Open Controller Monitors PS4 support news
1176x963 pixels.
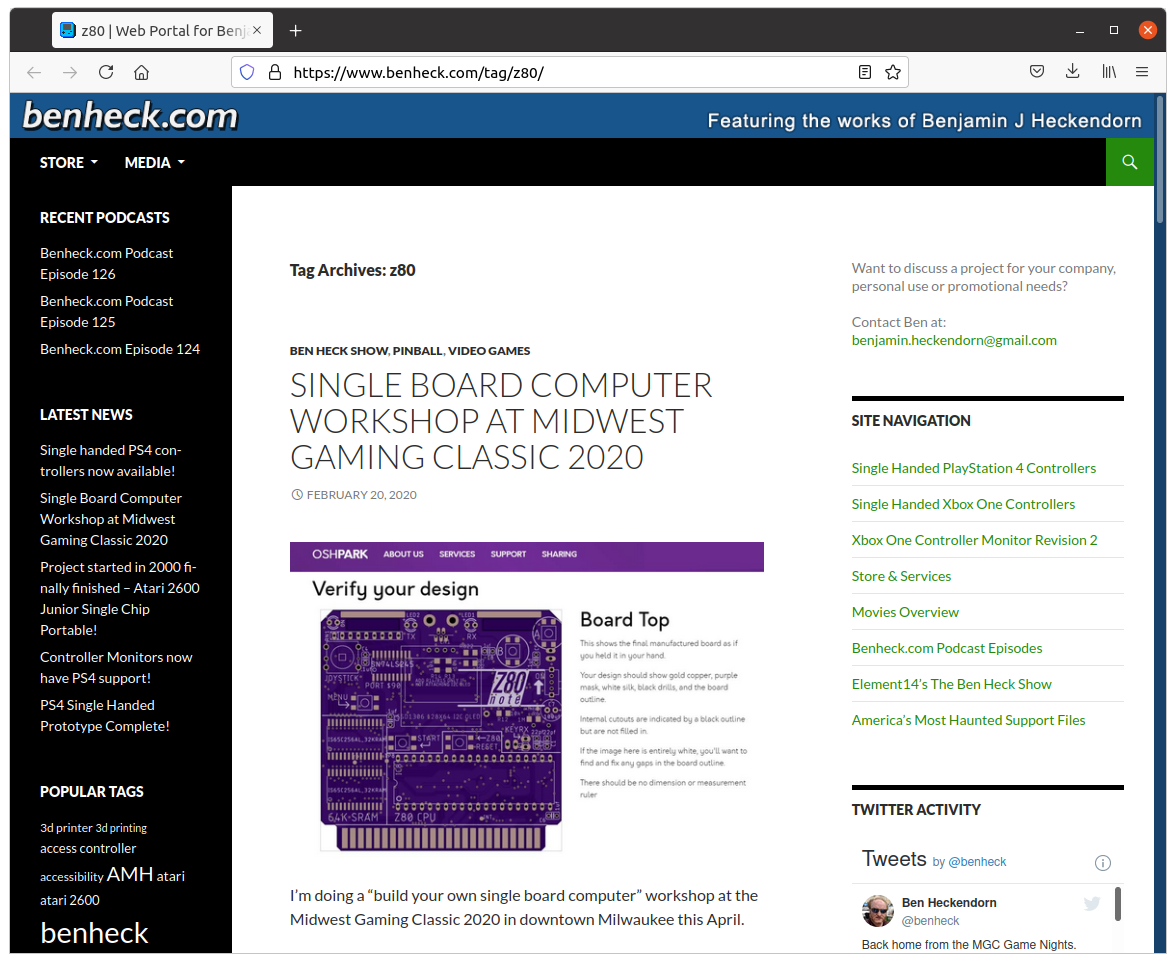click(x=116, y=668)
